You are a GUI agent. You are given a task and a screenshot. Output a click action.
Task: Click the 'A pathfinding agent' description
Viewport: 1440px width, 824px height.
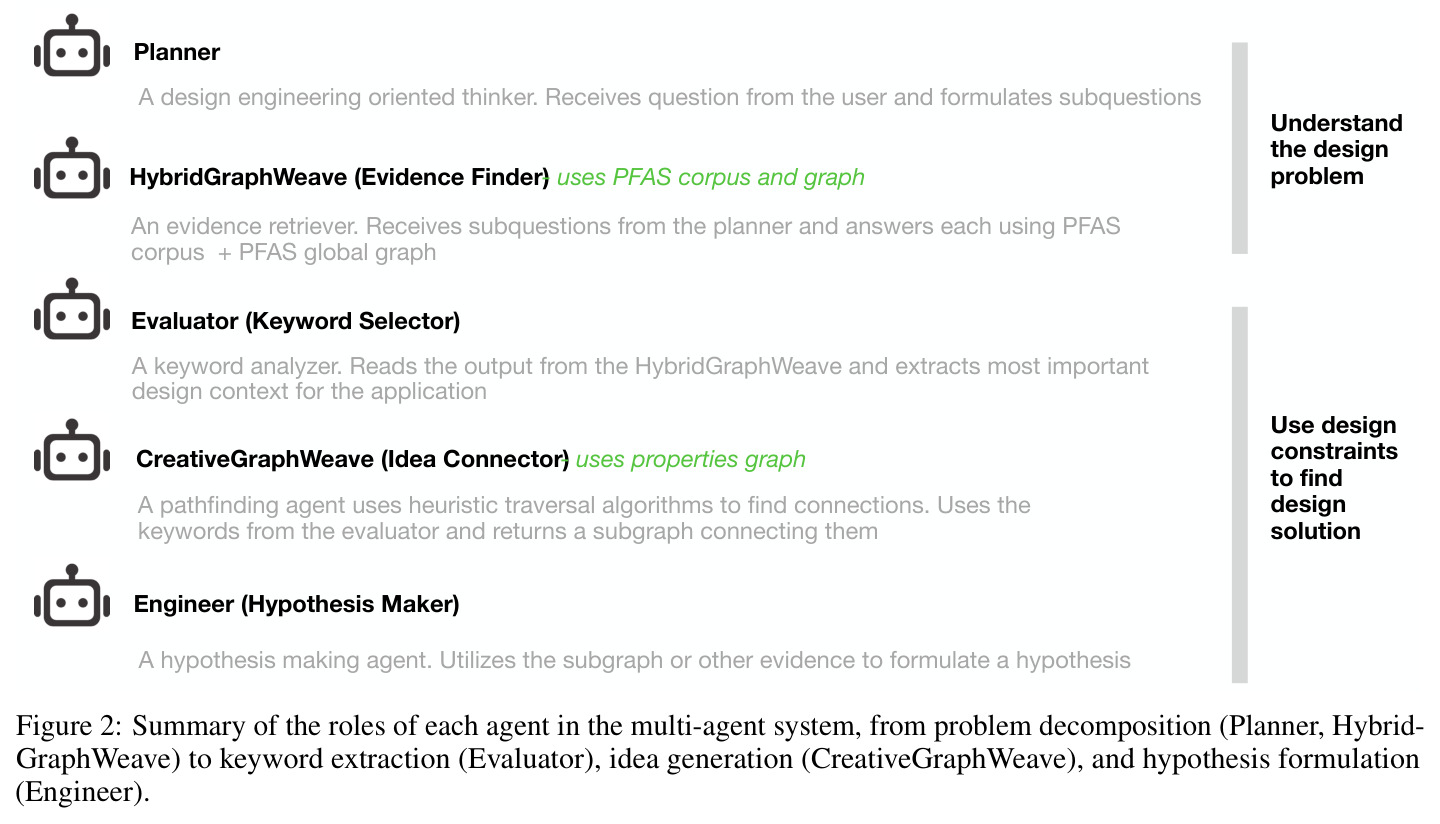[584, 518]
